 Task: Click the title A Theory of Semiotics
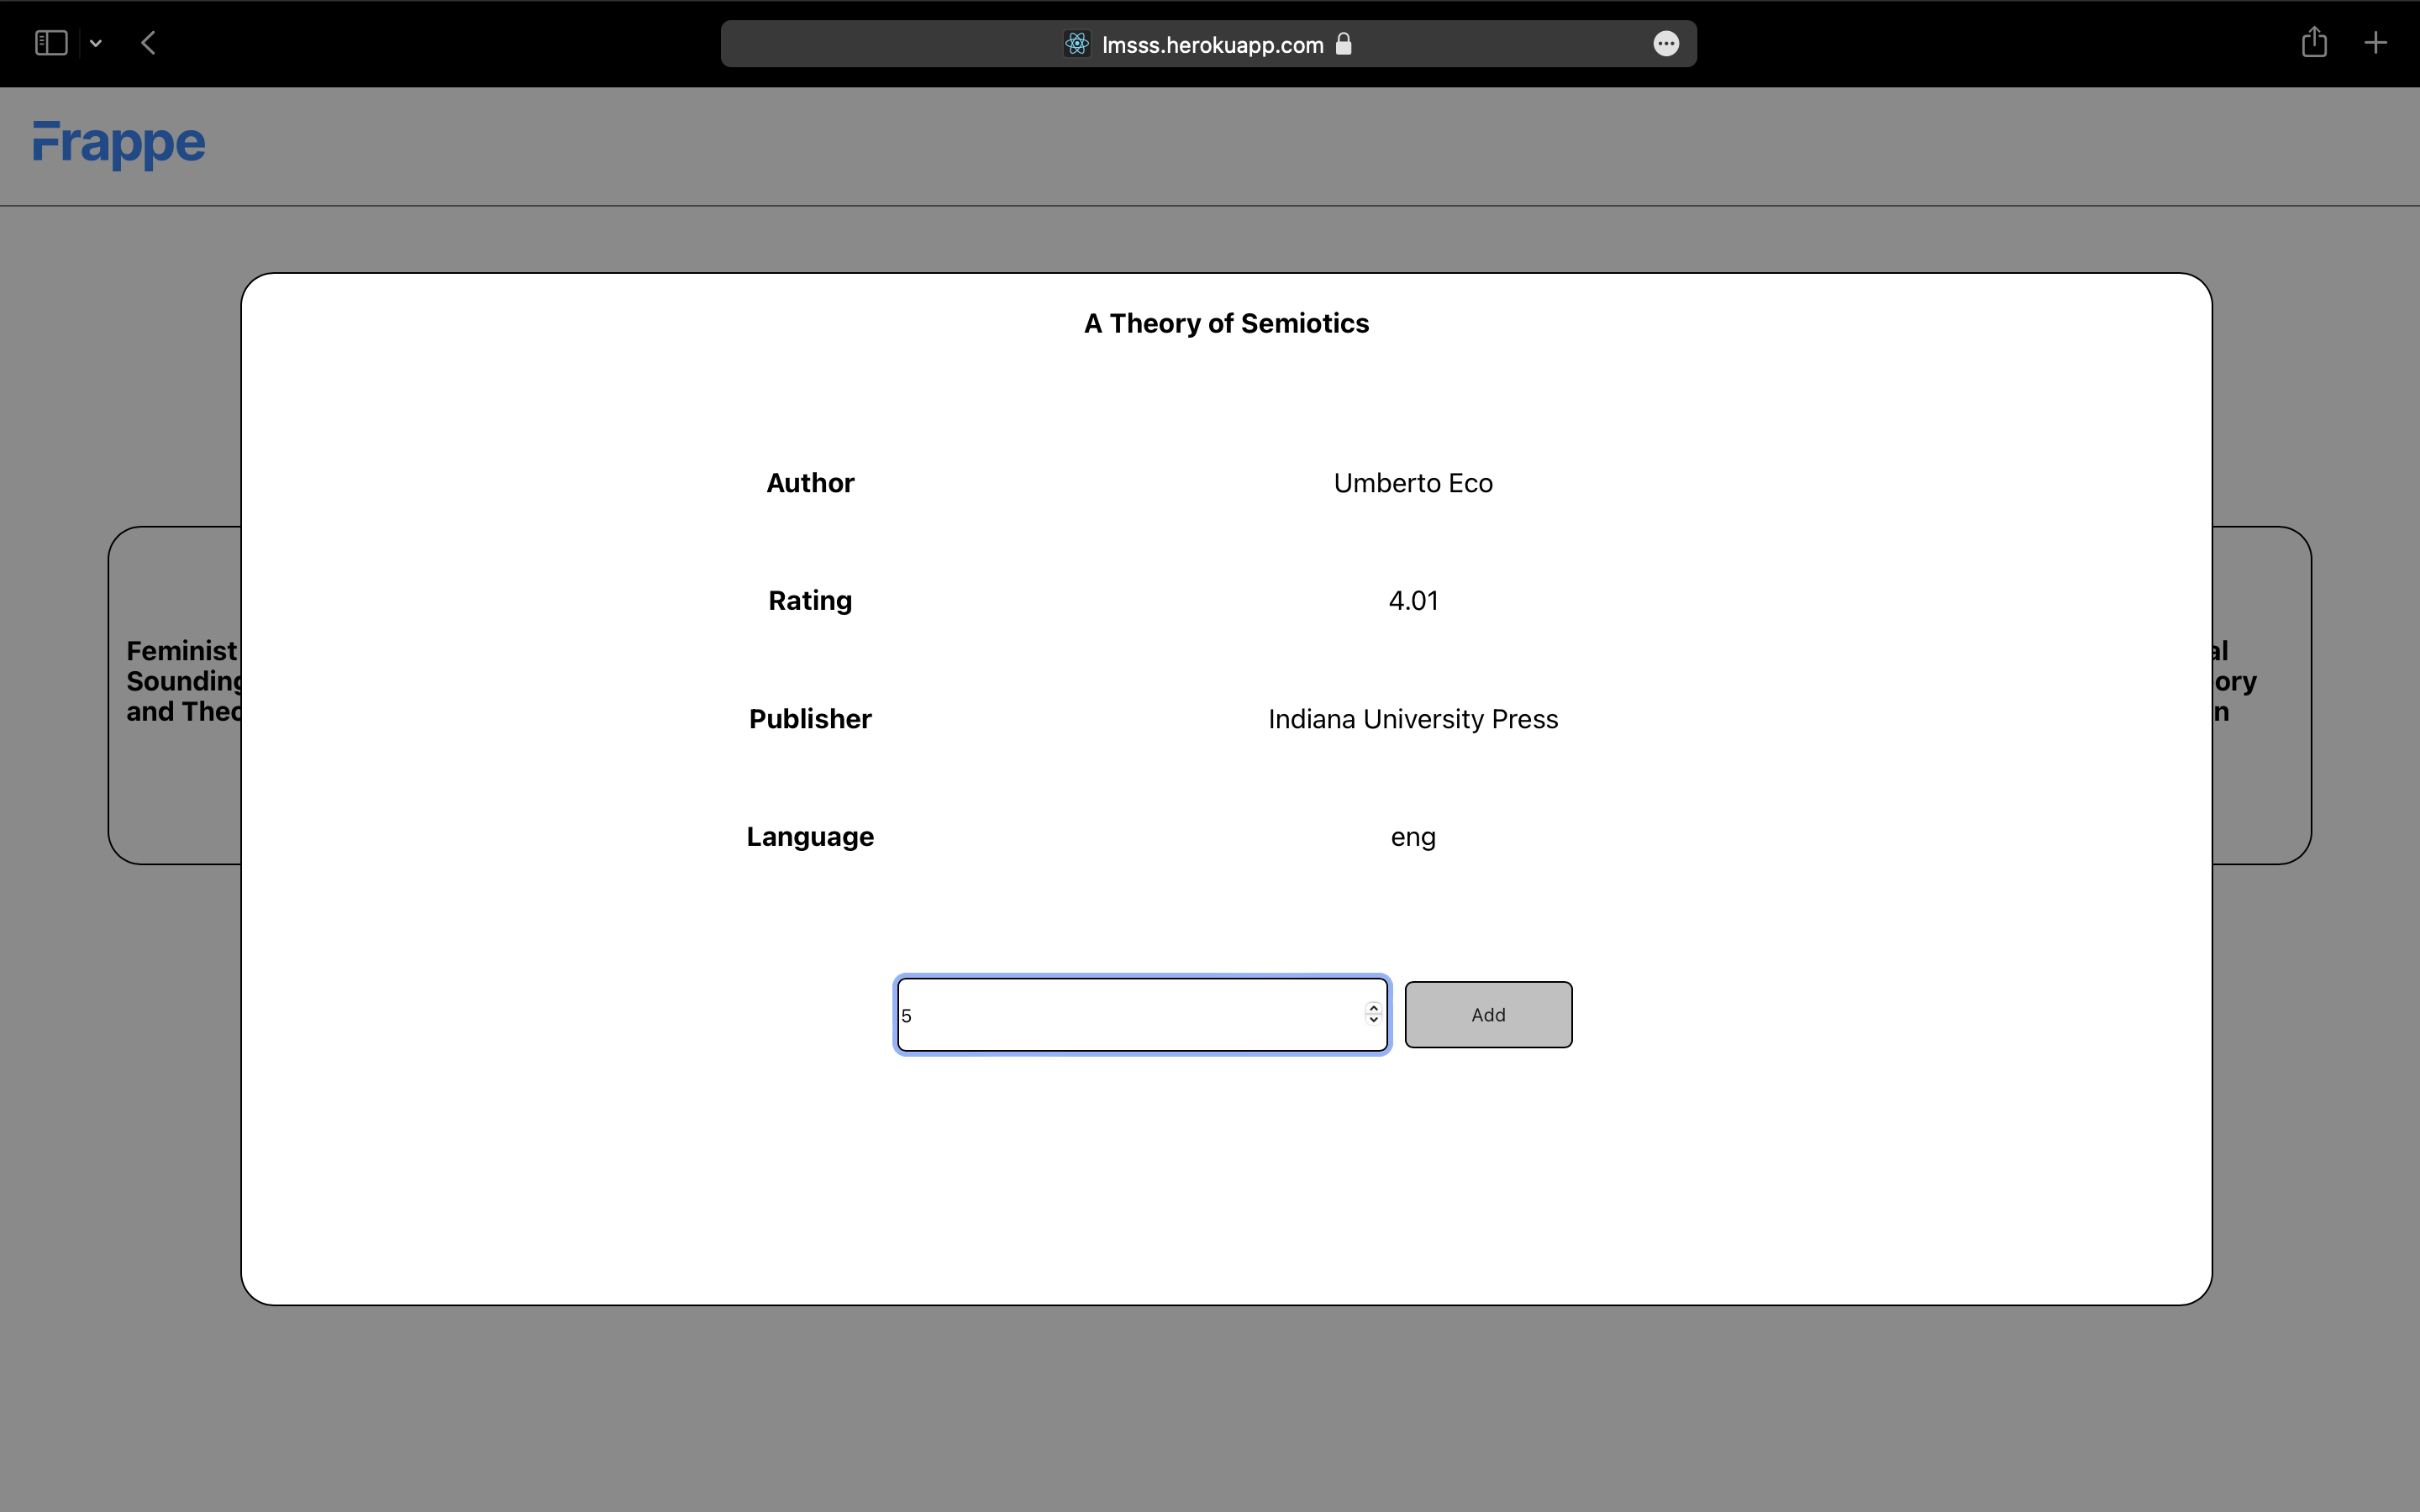click(1225, 322)
